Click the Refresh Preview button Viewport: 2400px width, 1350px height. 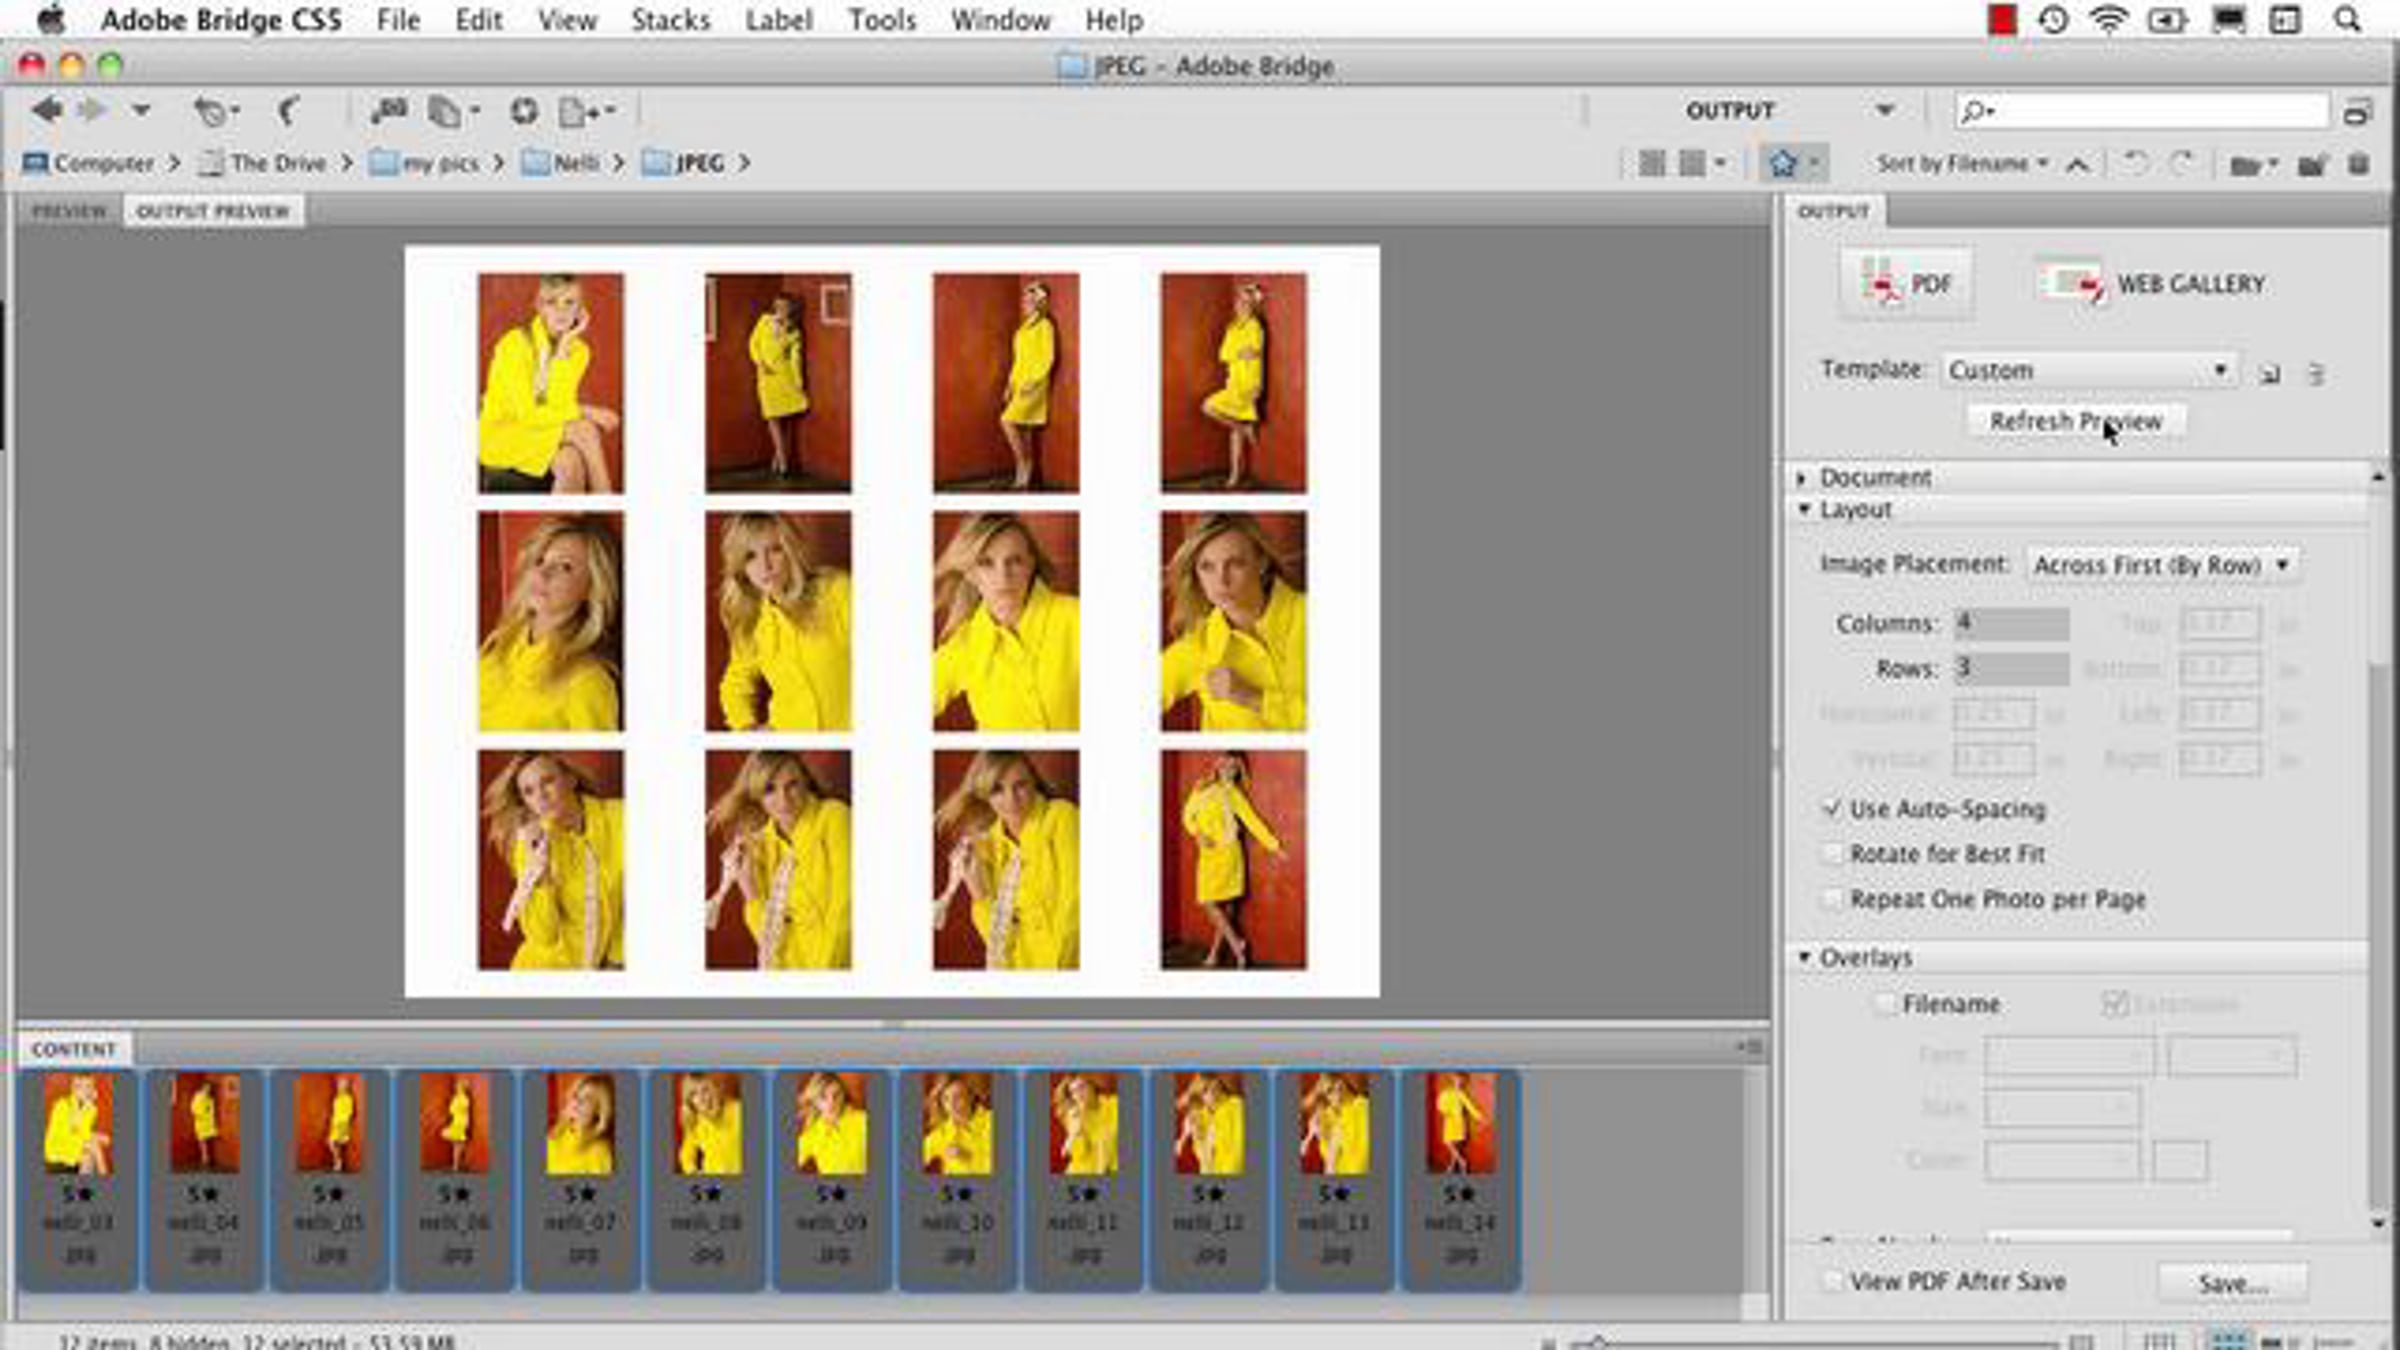(2075, 421)
